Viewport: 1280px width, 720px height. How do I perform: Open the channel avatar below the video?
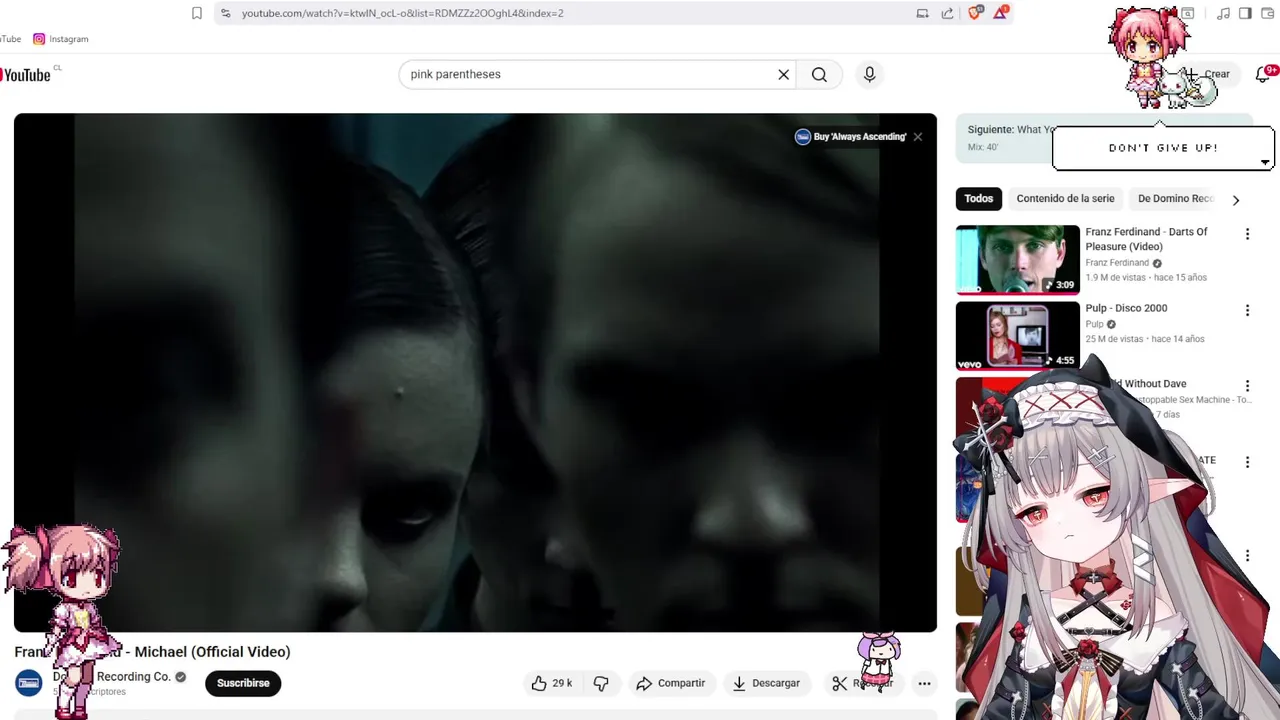28,683
